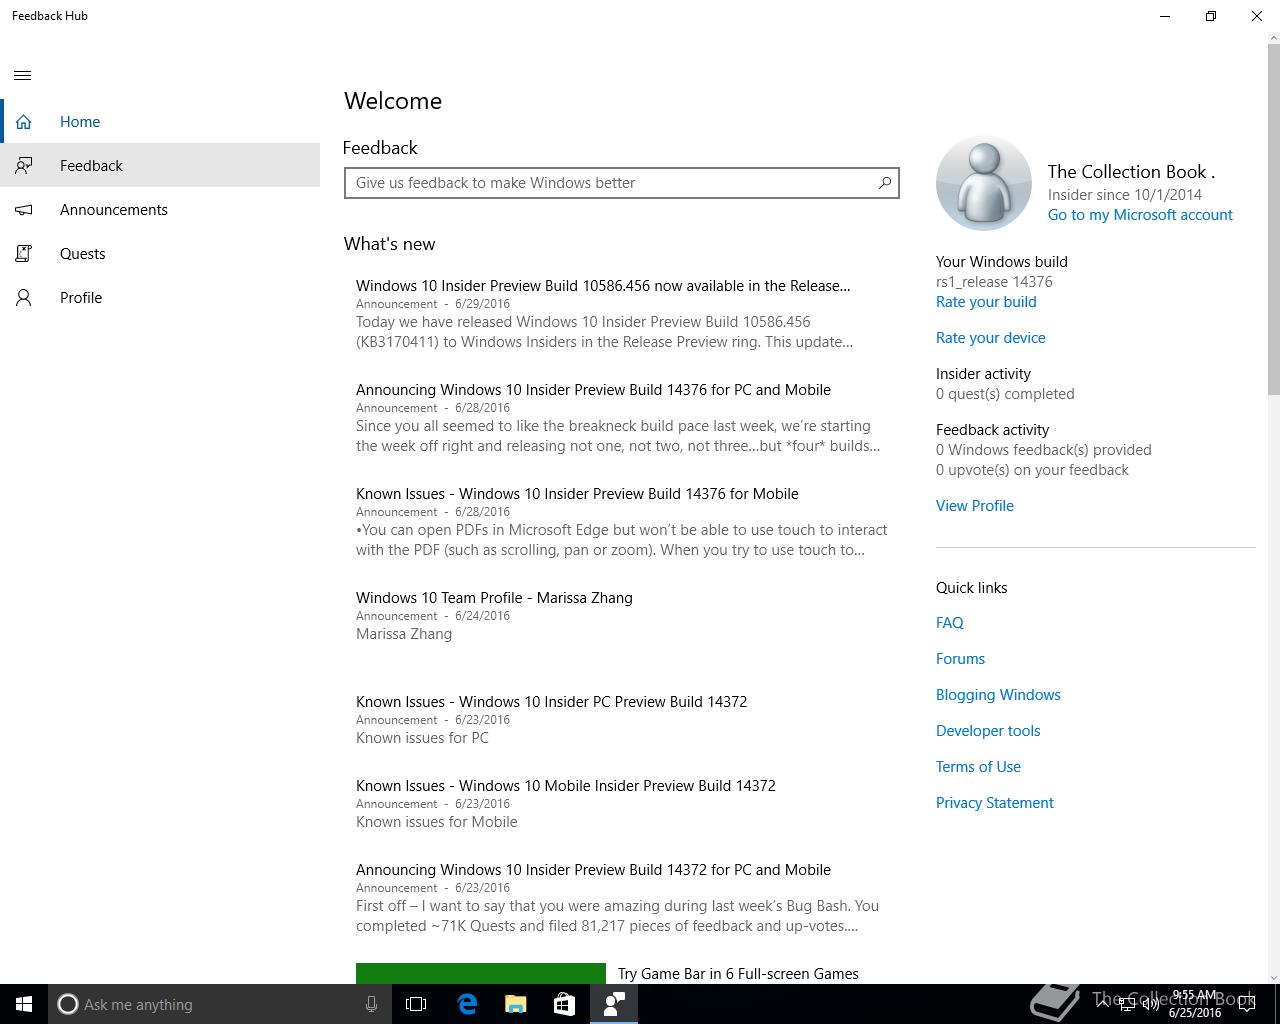Image resolution: width=1280 pixels, height=1024 pixels.
Task: Open Try Game Bar in 6 Full-screen Games
Action: 738,974
